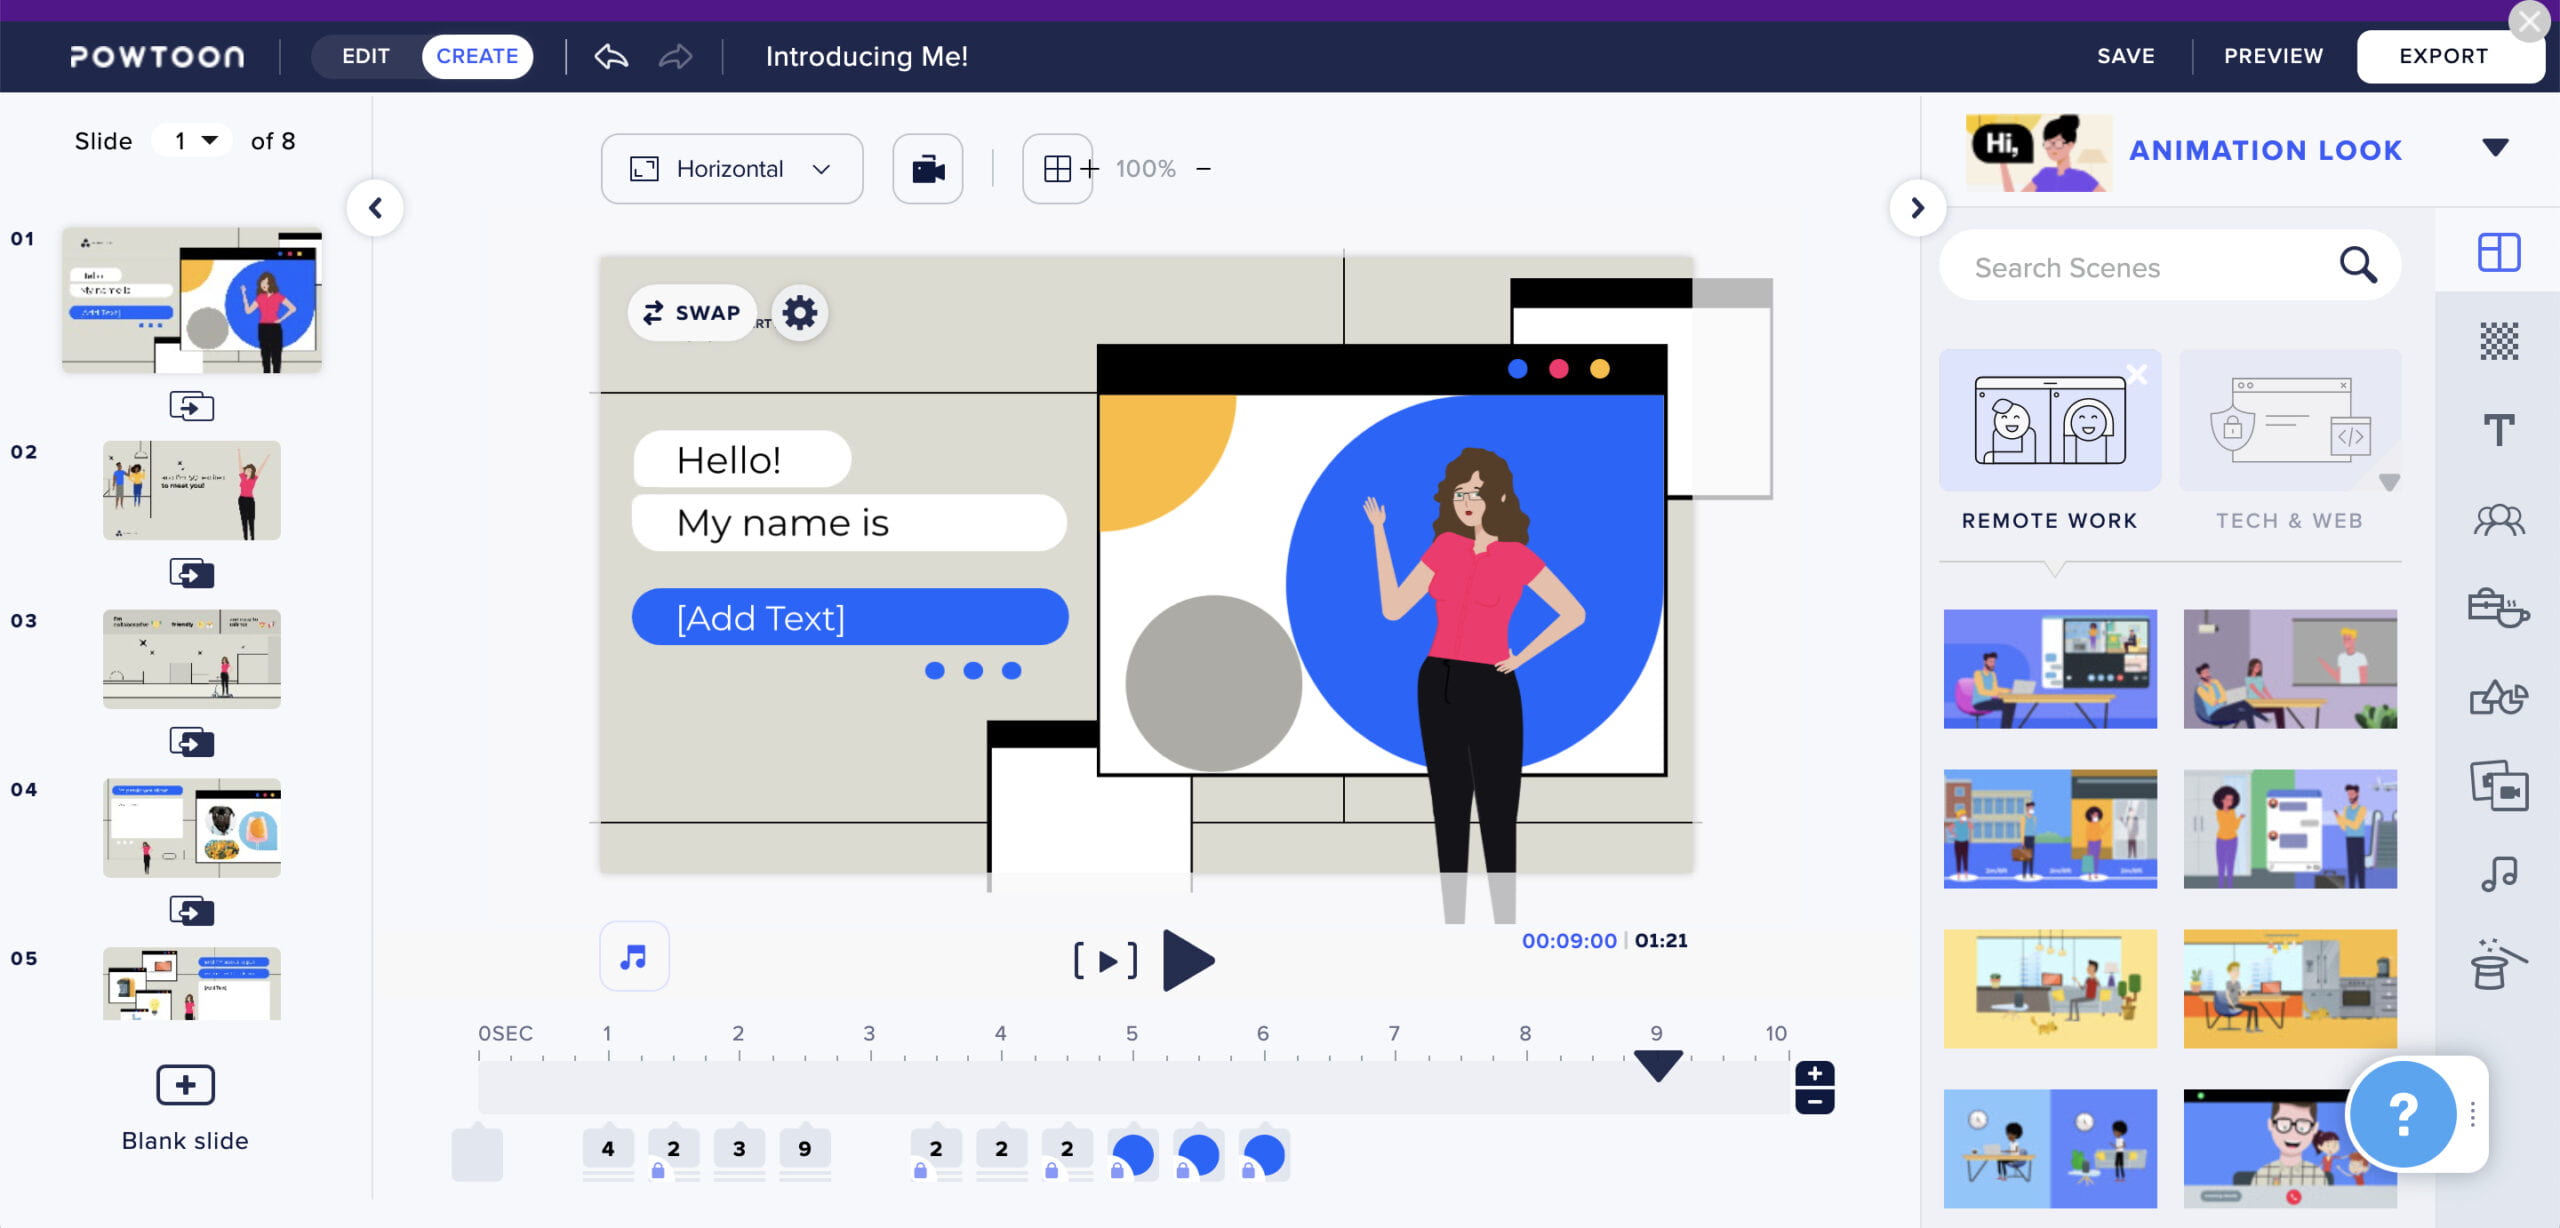The width and height of the screenshot is (2560, 1228).
Task: Click the Powtoon logo
Action: (x=157, y=56)
